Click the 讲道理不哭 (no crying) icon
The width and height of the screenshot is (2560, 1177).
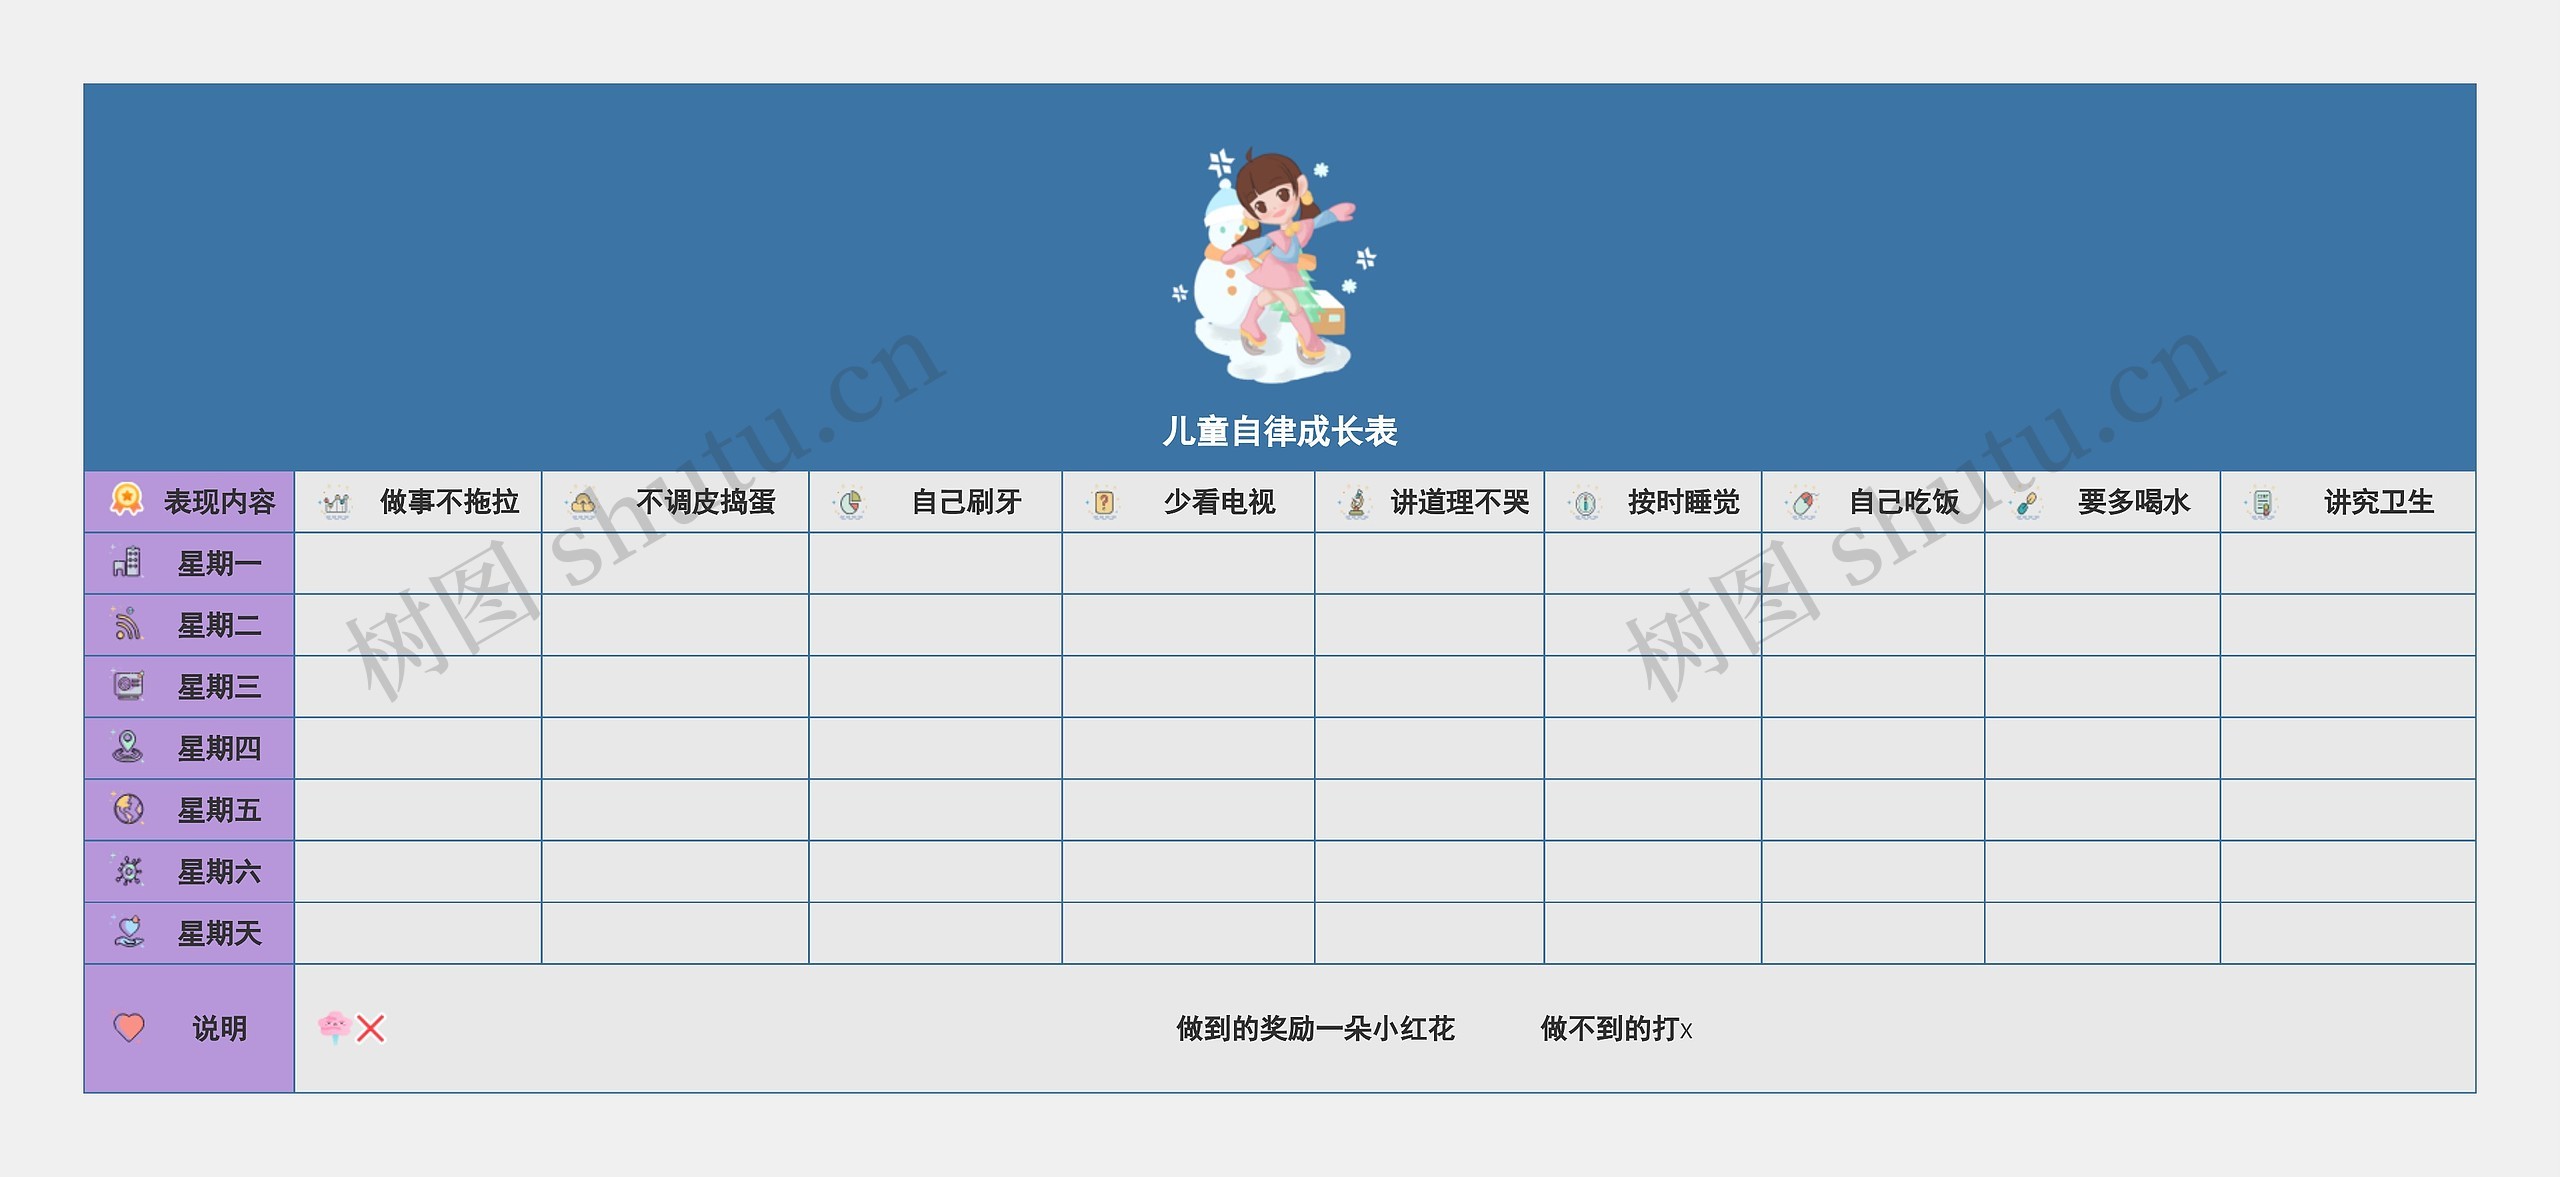click(1340, 501)
